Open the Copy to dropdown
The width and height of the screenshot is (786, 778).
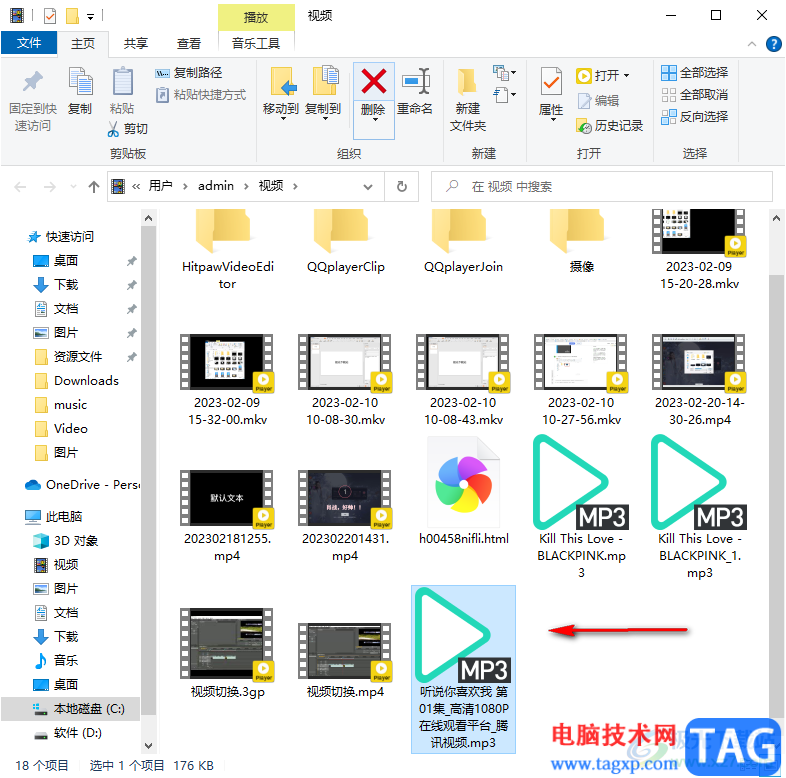[325, 120]
